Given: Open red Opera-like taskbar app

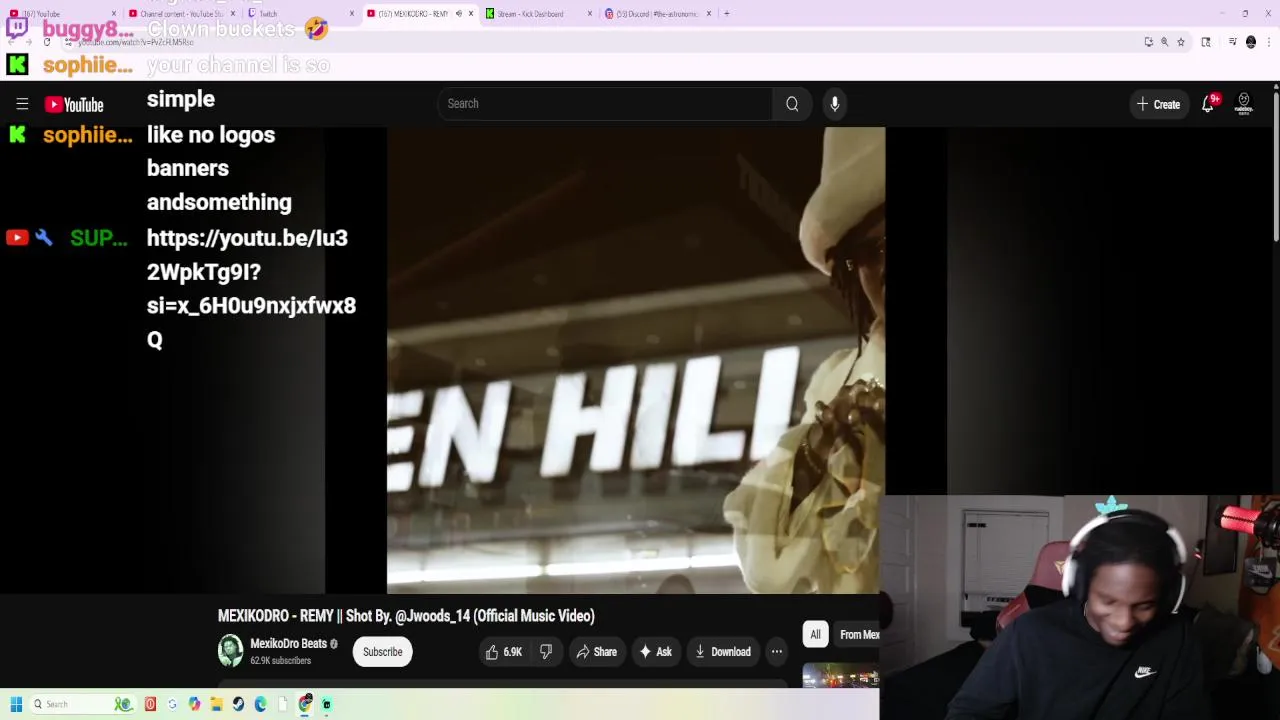Looking at the screenshot, I should point(150,704).
